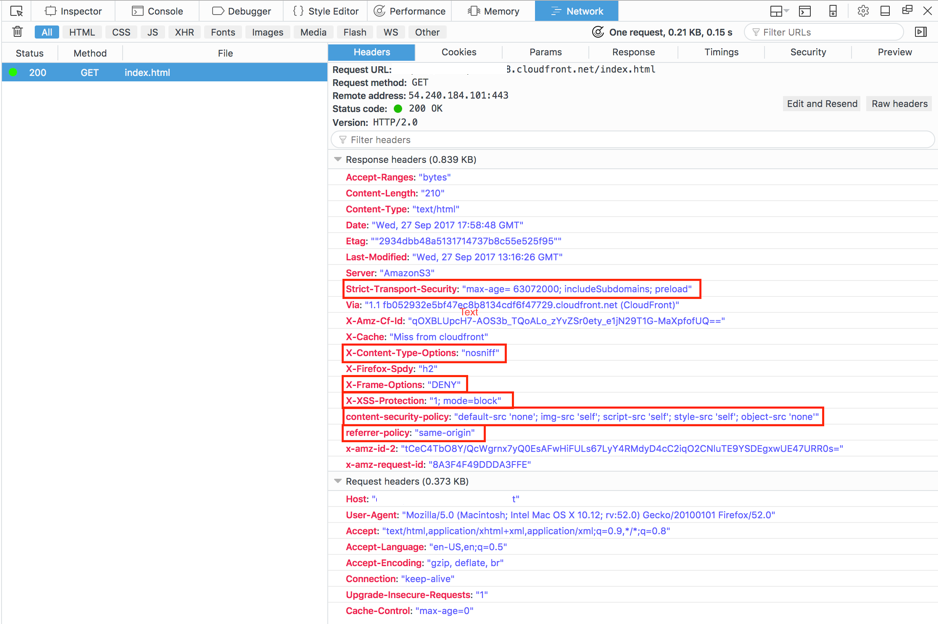Viewport: 938px width, 624px height.
Task: Toggle the Images filter
Action: point(267,31)
